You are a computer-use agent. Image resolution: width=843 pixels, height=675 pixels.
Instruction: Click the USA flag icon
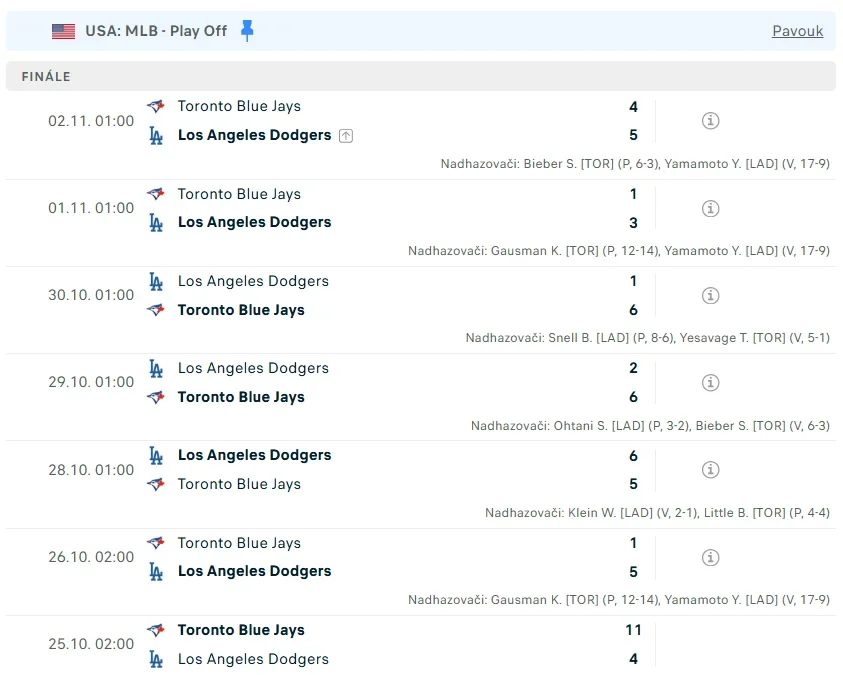click(x=64, y=31)
